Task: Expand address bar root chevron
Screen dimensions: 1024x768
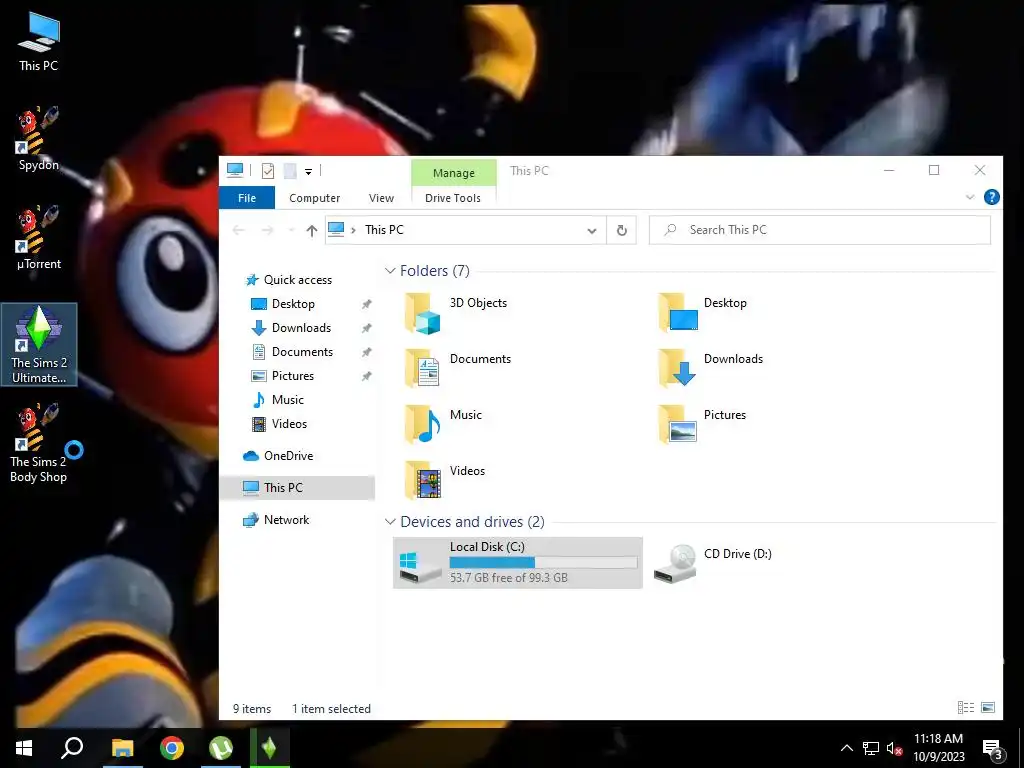Action: click(x=353, y=230)
